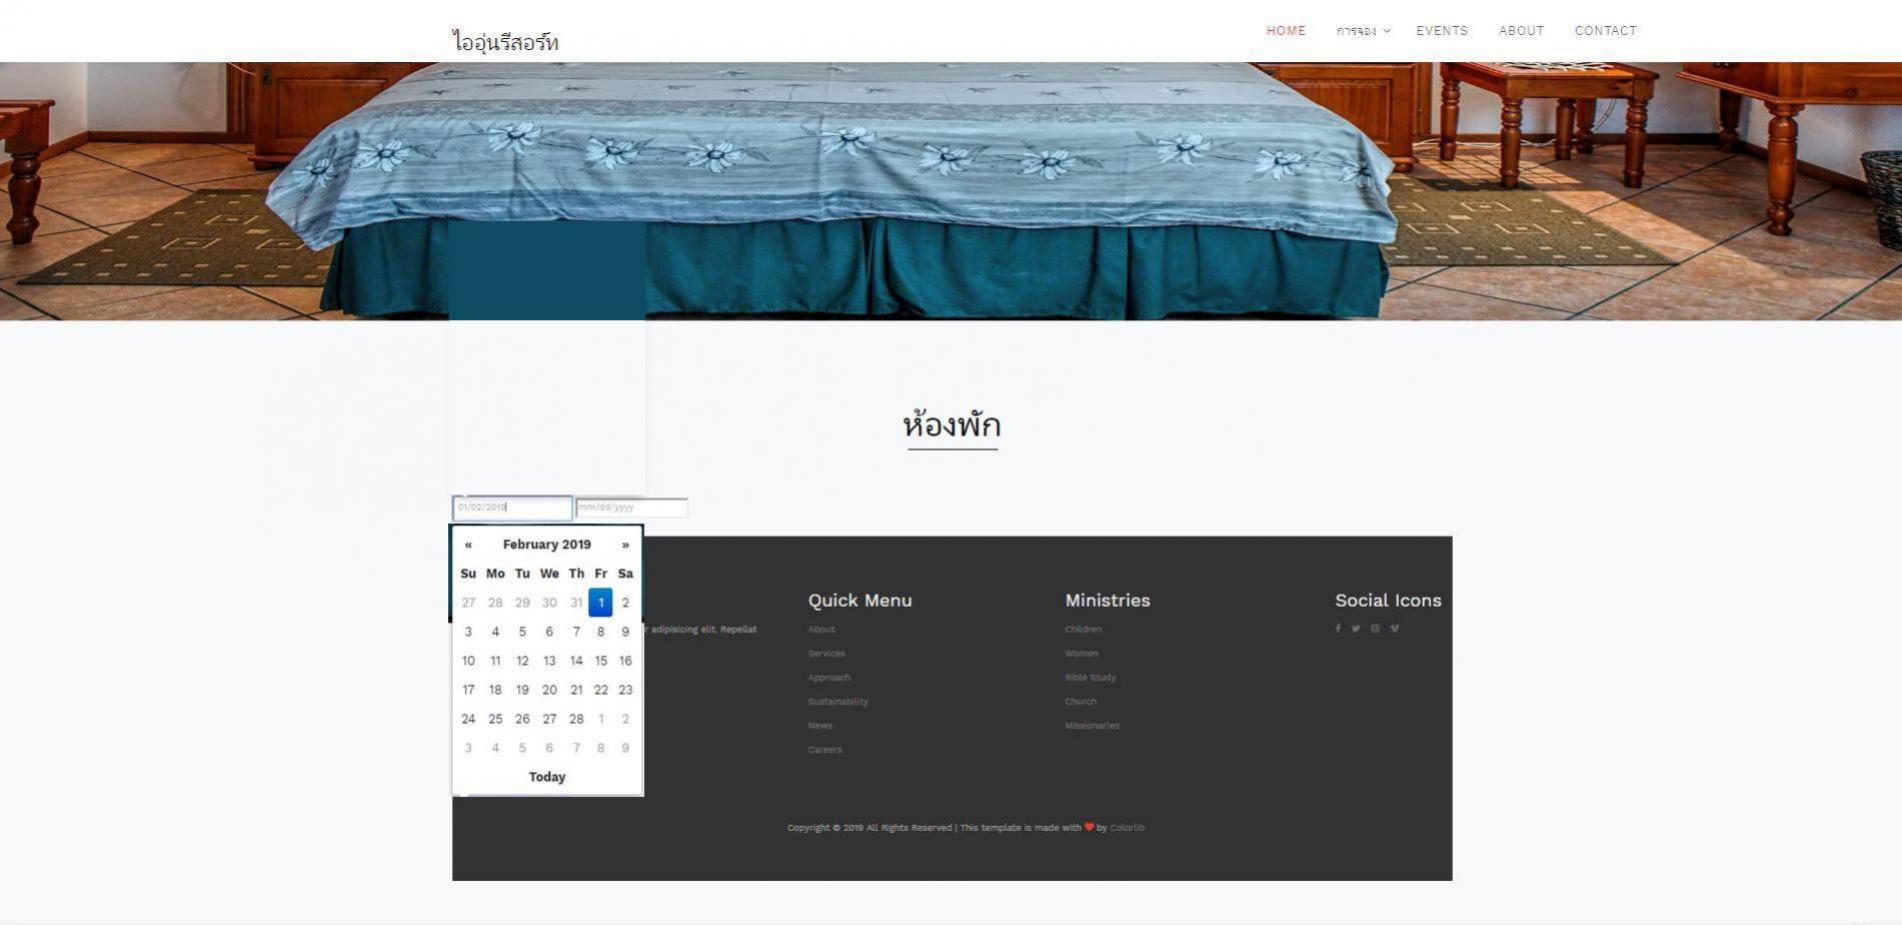The width and height of the screenshot is (1902, 925).
Task: Open Careers link in Quick Menu
Action: point(825,750)
